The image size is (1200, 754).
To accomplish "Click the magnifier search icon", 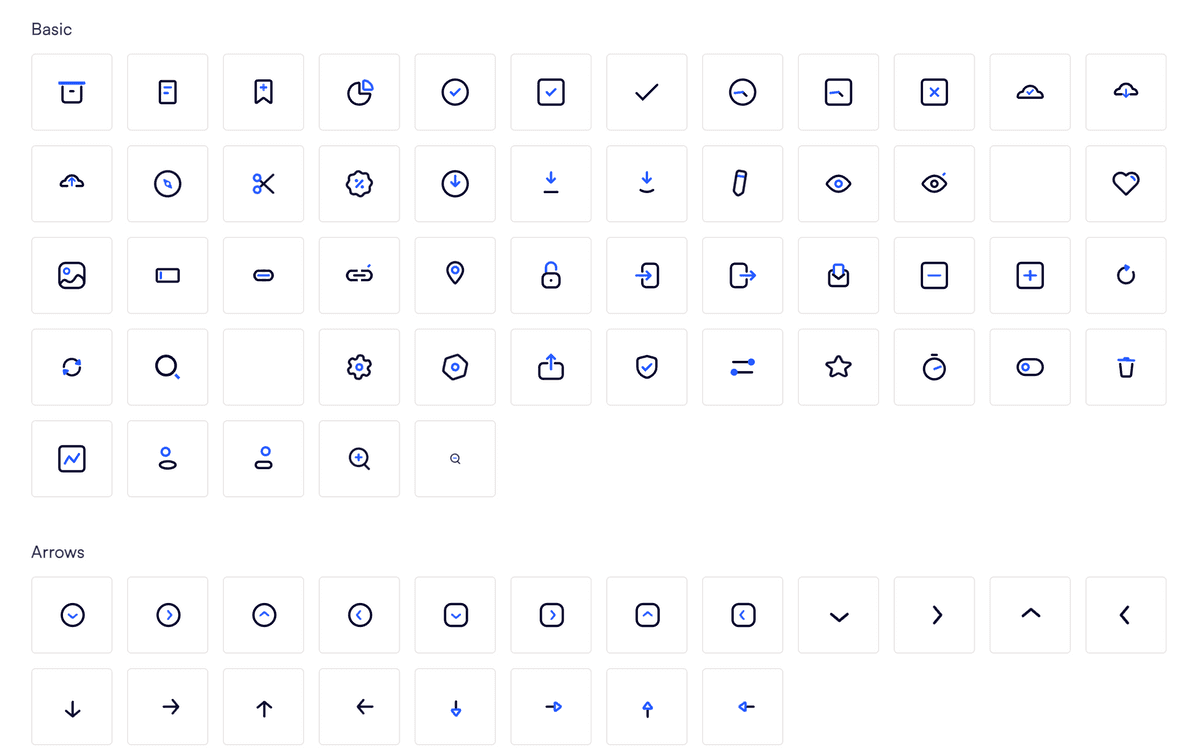I will point(168,367).
